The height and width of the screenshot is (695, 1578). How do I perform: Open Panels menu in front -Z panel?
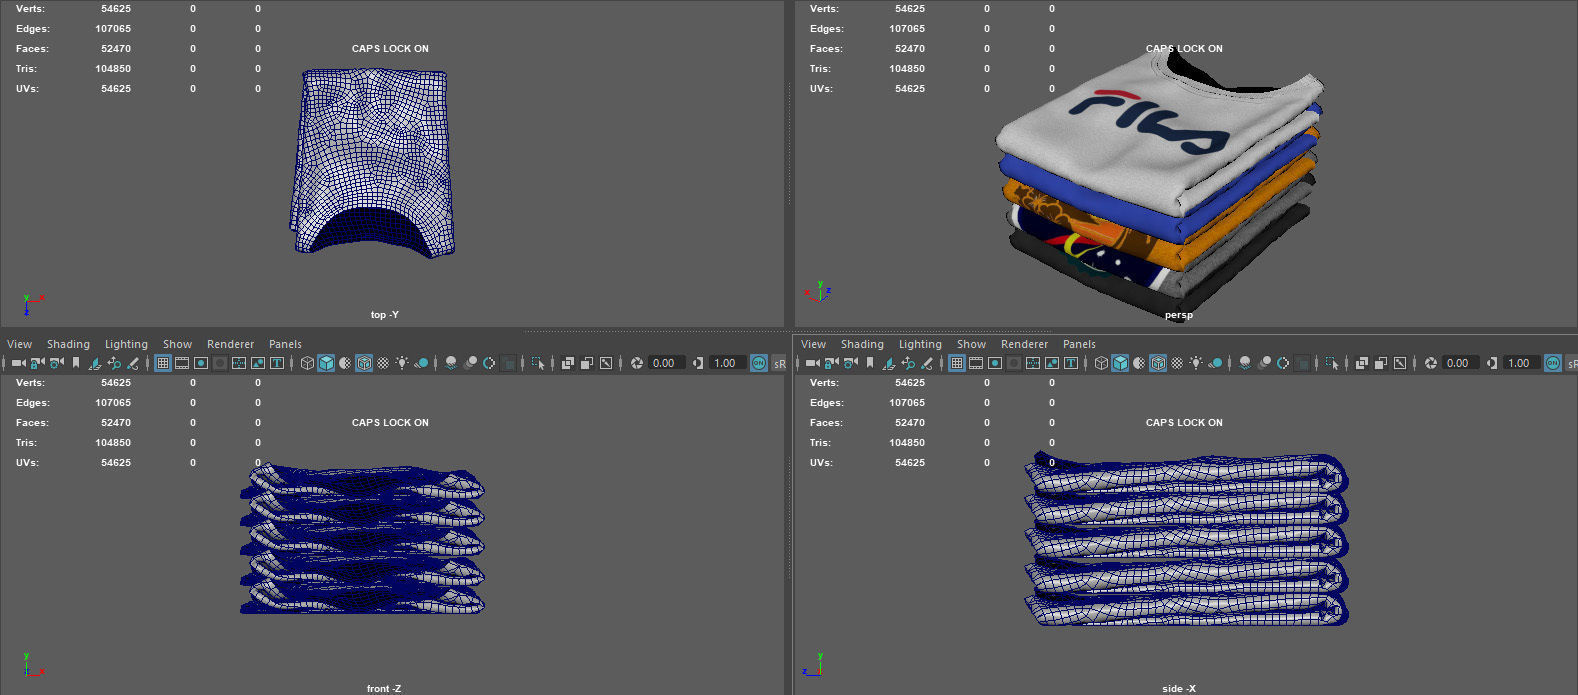(285, 344)
